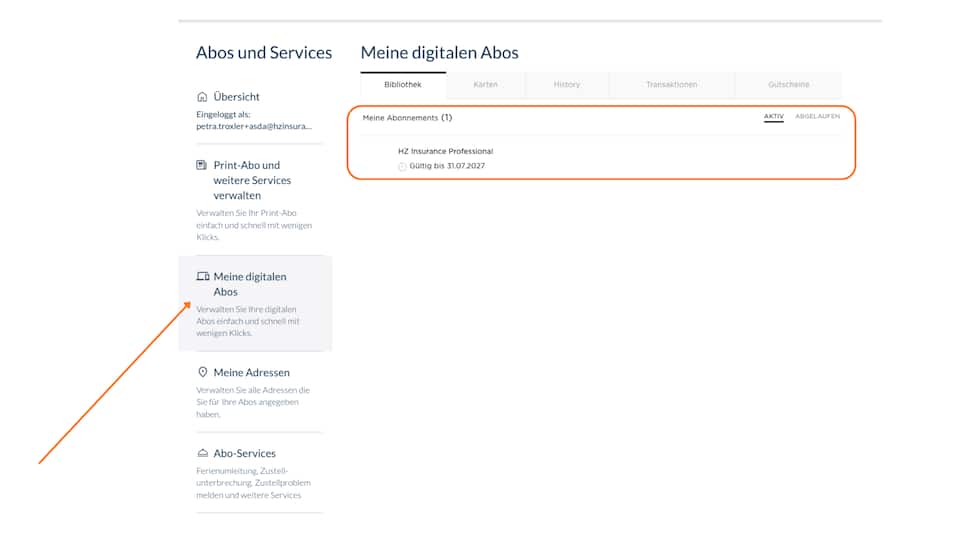Click the clock icon next to Gültig bis
This screenshot has width=960, height=540.
point(402,167)
